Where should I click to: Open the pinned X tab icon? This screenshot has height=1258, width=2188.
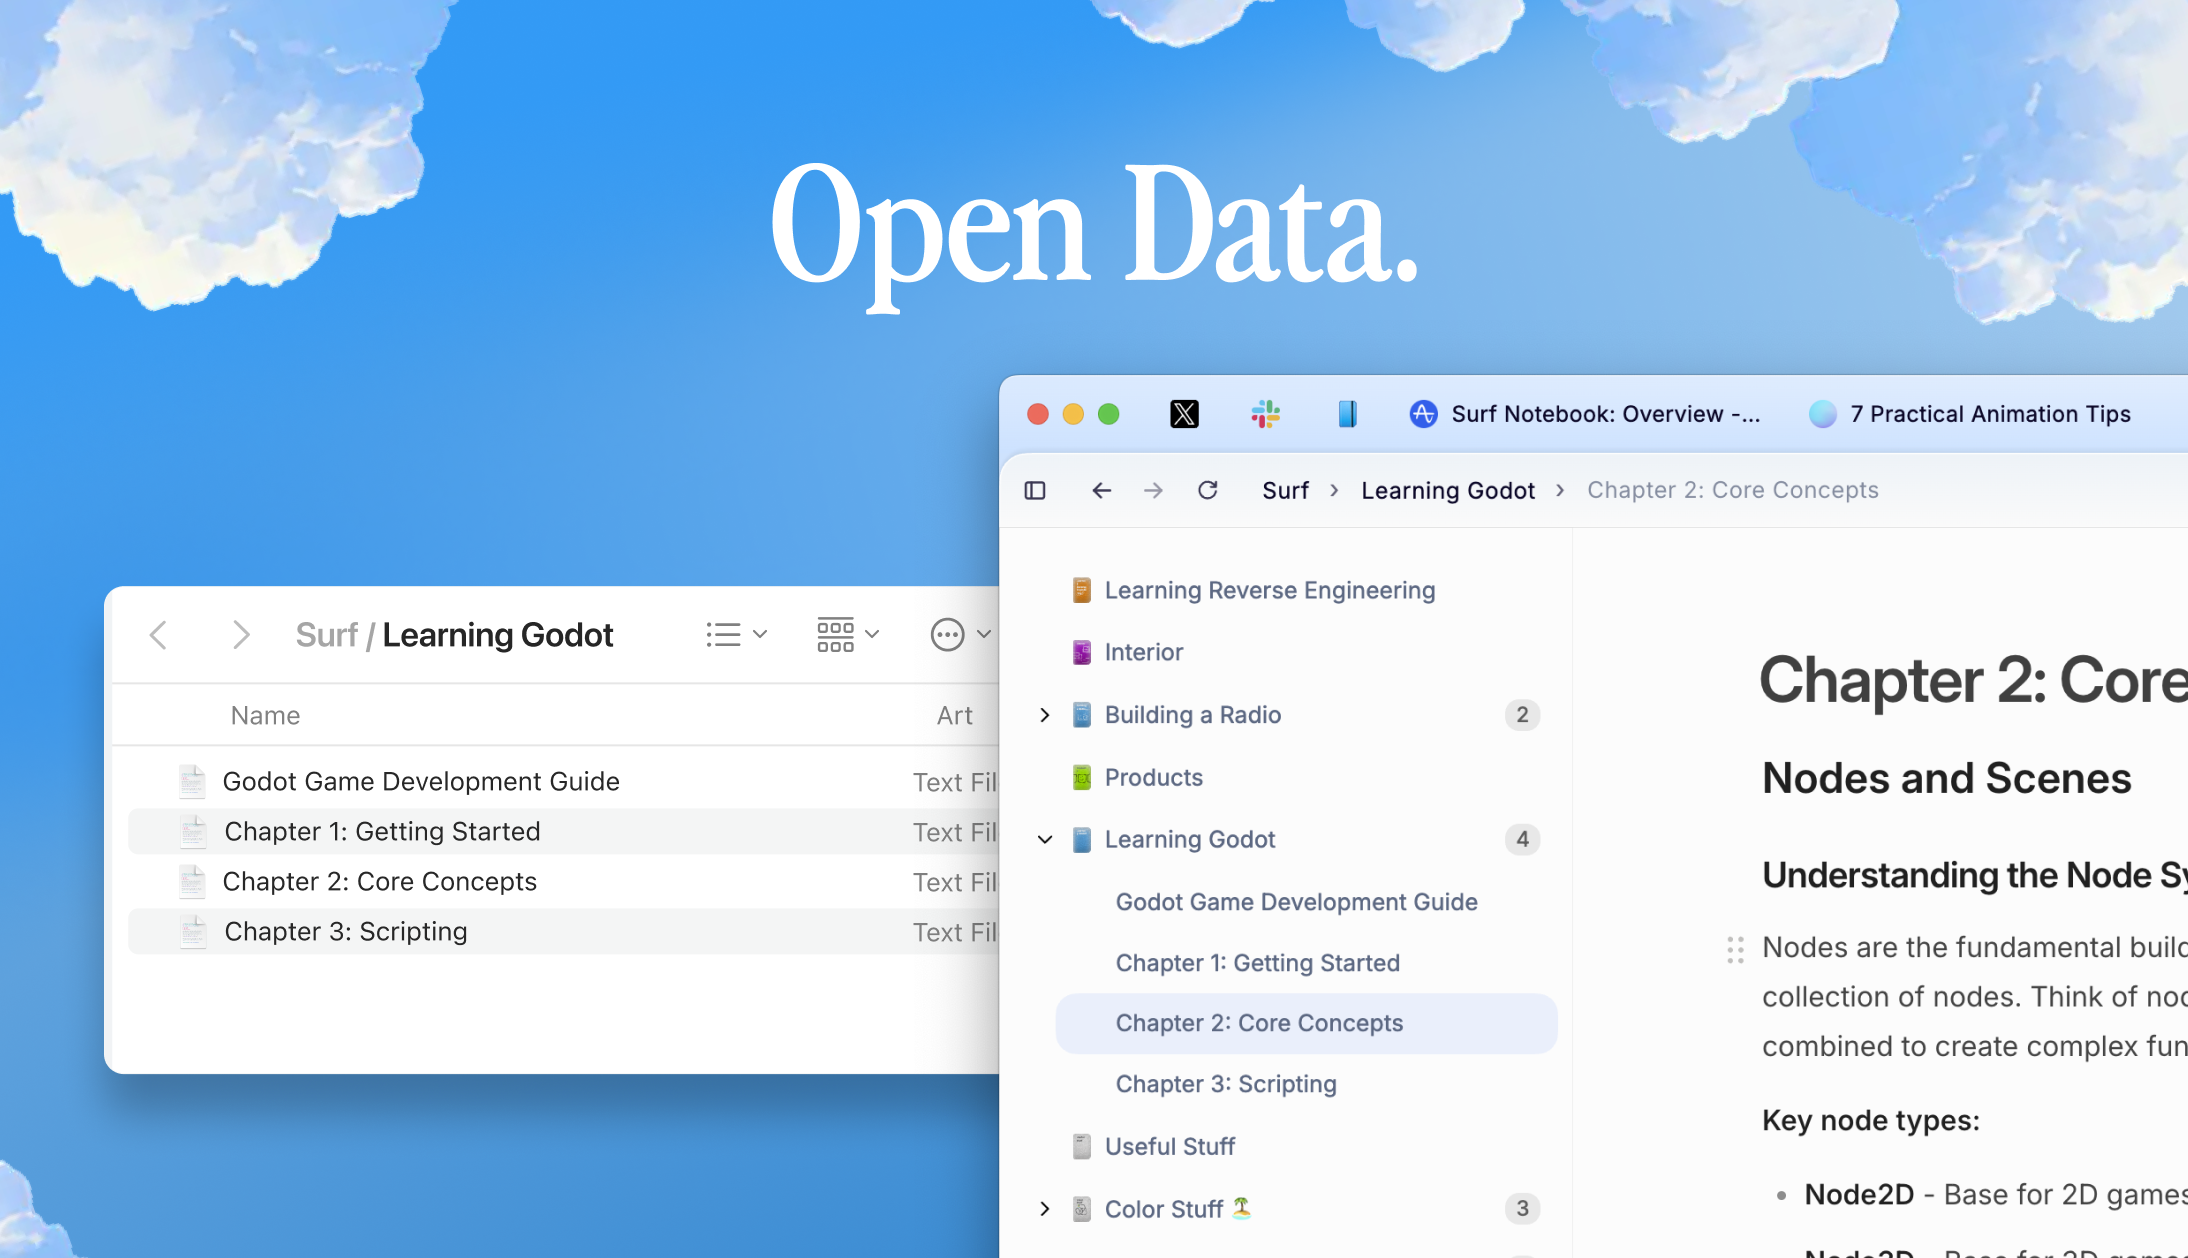(1184, 414)
